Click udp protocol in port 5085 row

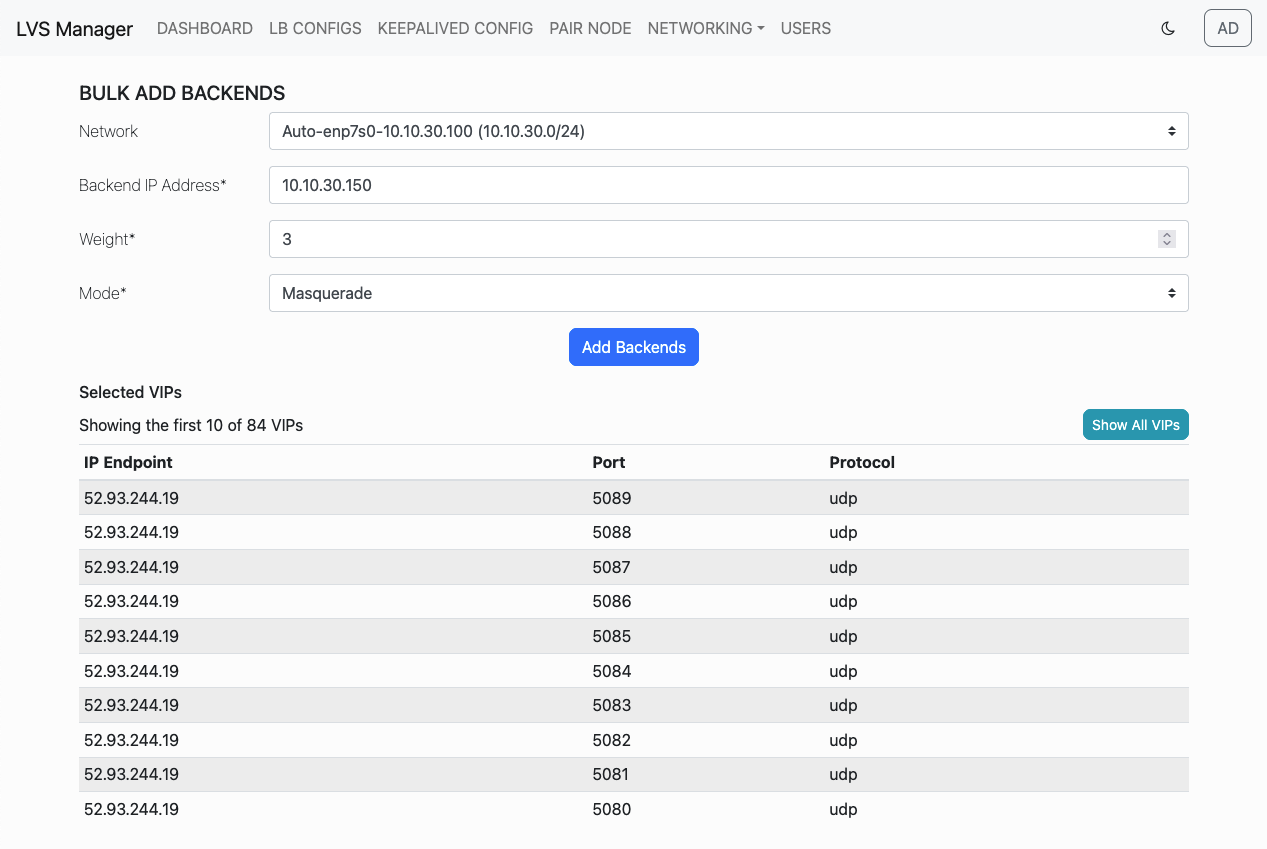click(x=843, y=636)
